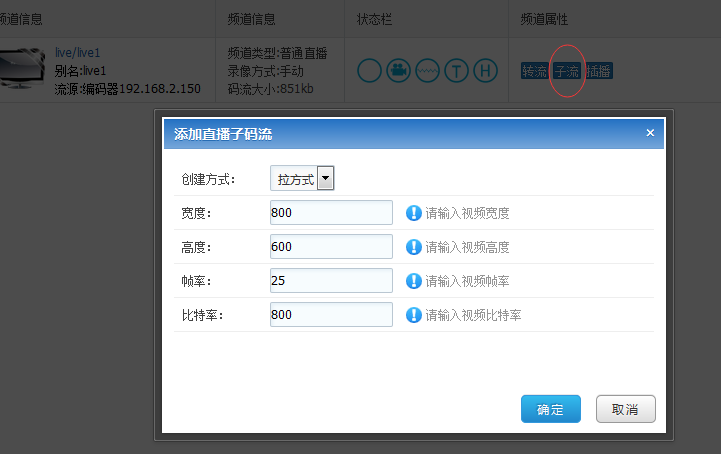
Task: Click the circled T status icon
Action: tap(456, 71)
